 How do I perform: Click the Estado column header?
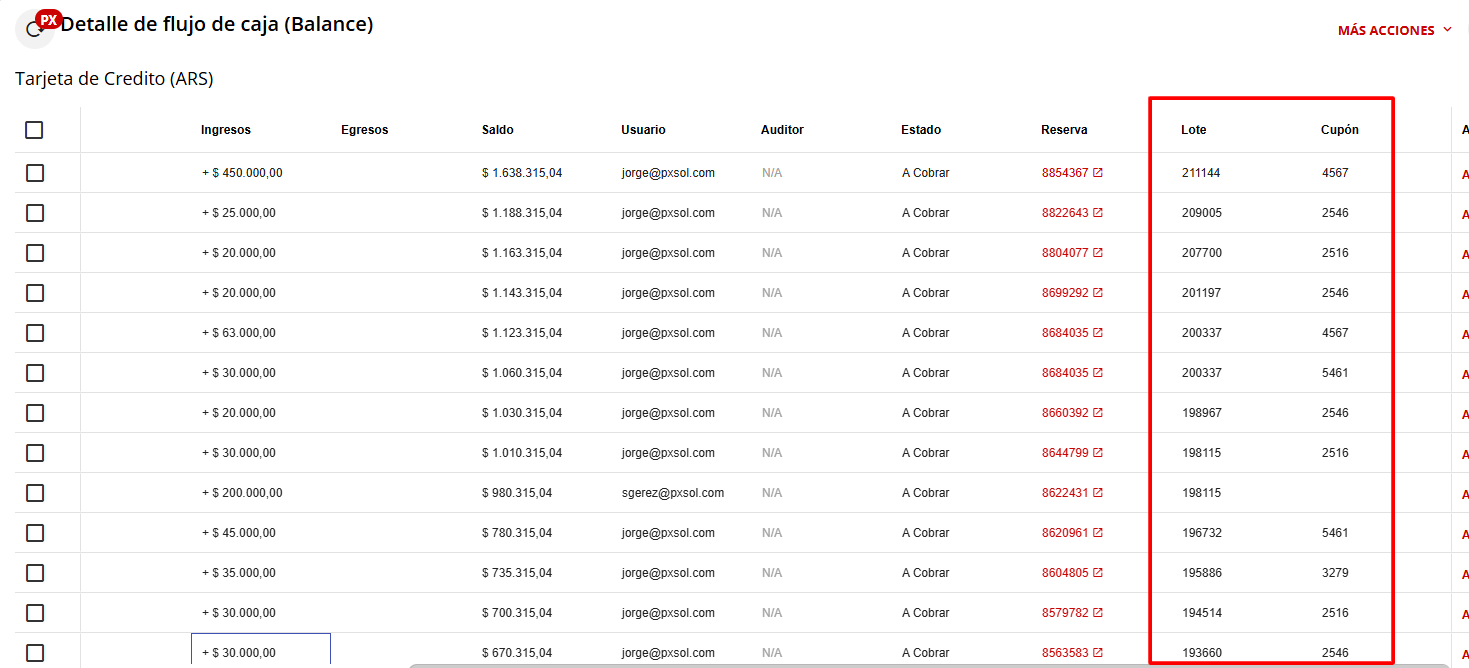[x=921, y=130]
